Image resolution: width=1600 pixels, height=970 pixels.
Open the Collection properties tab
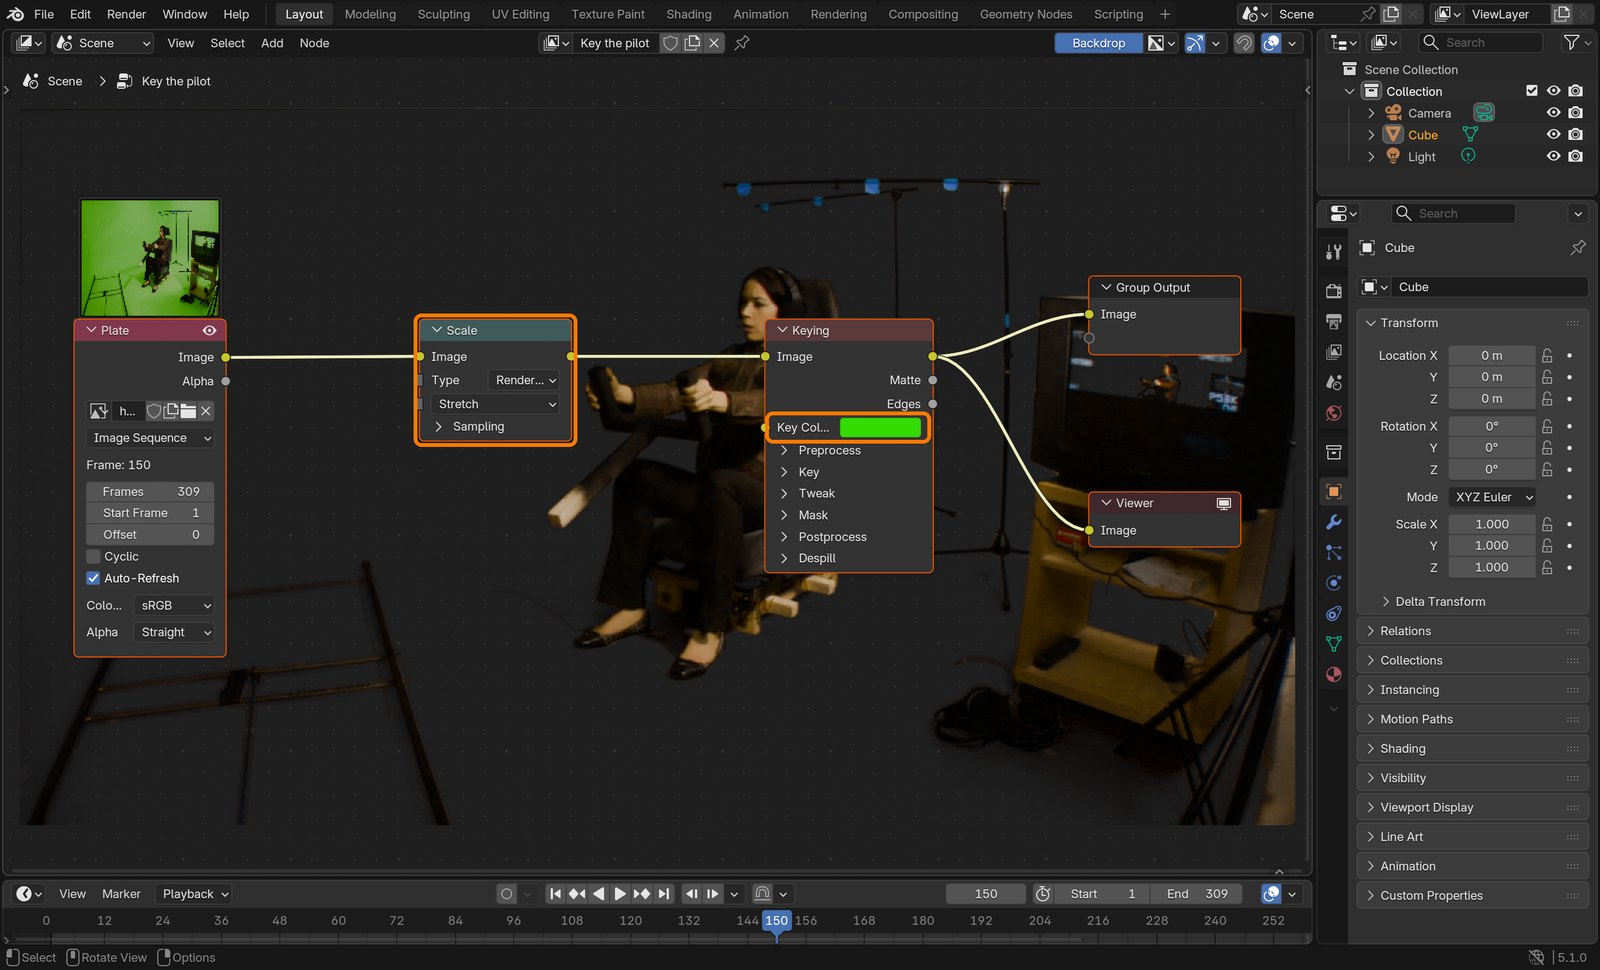(1333, 452)
